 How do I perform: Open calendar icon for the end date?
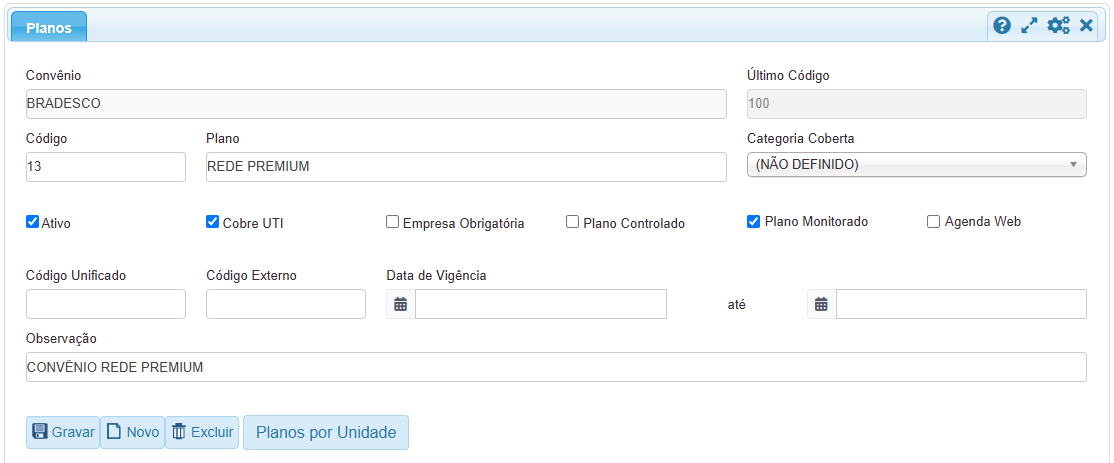click(821, 304)
